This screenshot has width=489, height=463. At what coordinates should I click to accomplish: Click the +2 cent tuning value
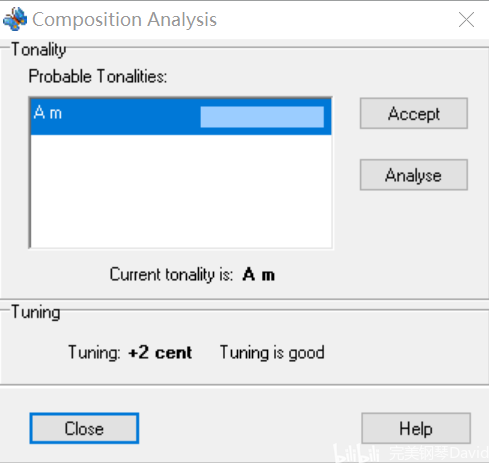click(160, 352)
